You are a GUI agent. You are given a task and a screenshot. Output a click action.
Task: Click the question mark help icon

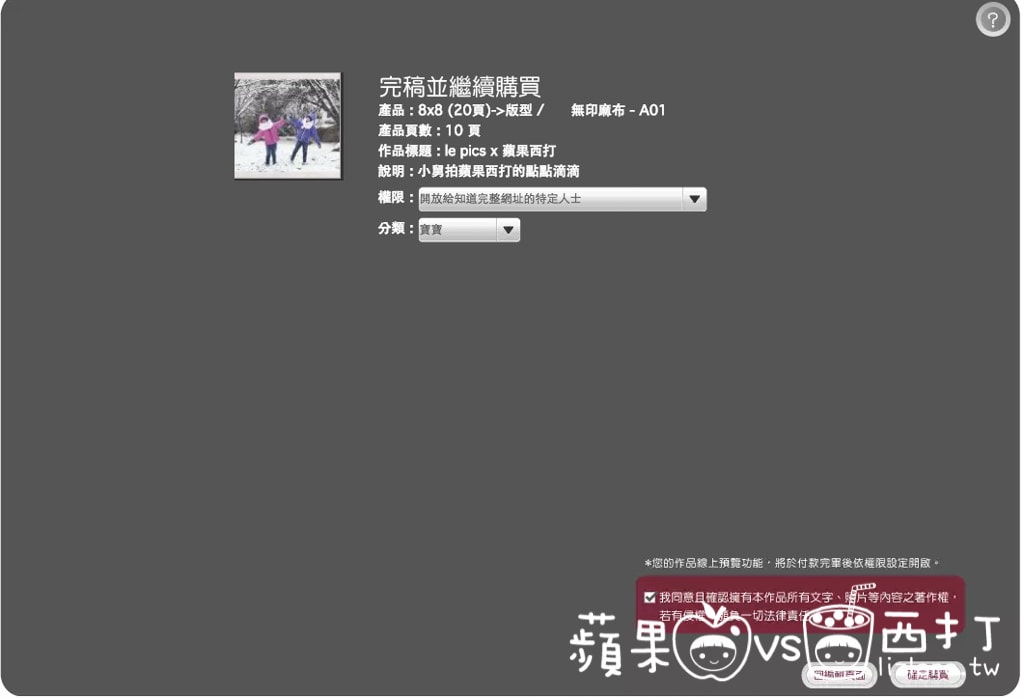(992, 19)
